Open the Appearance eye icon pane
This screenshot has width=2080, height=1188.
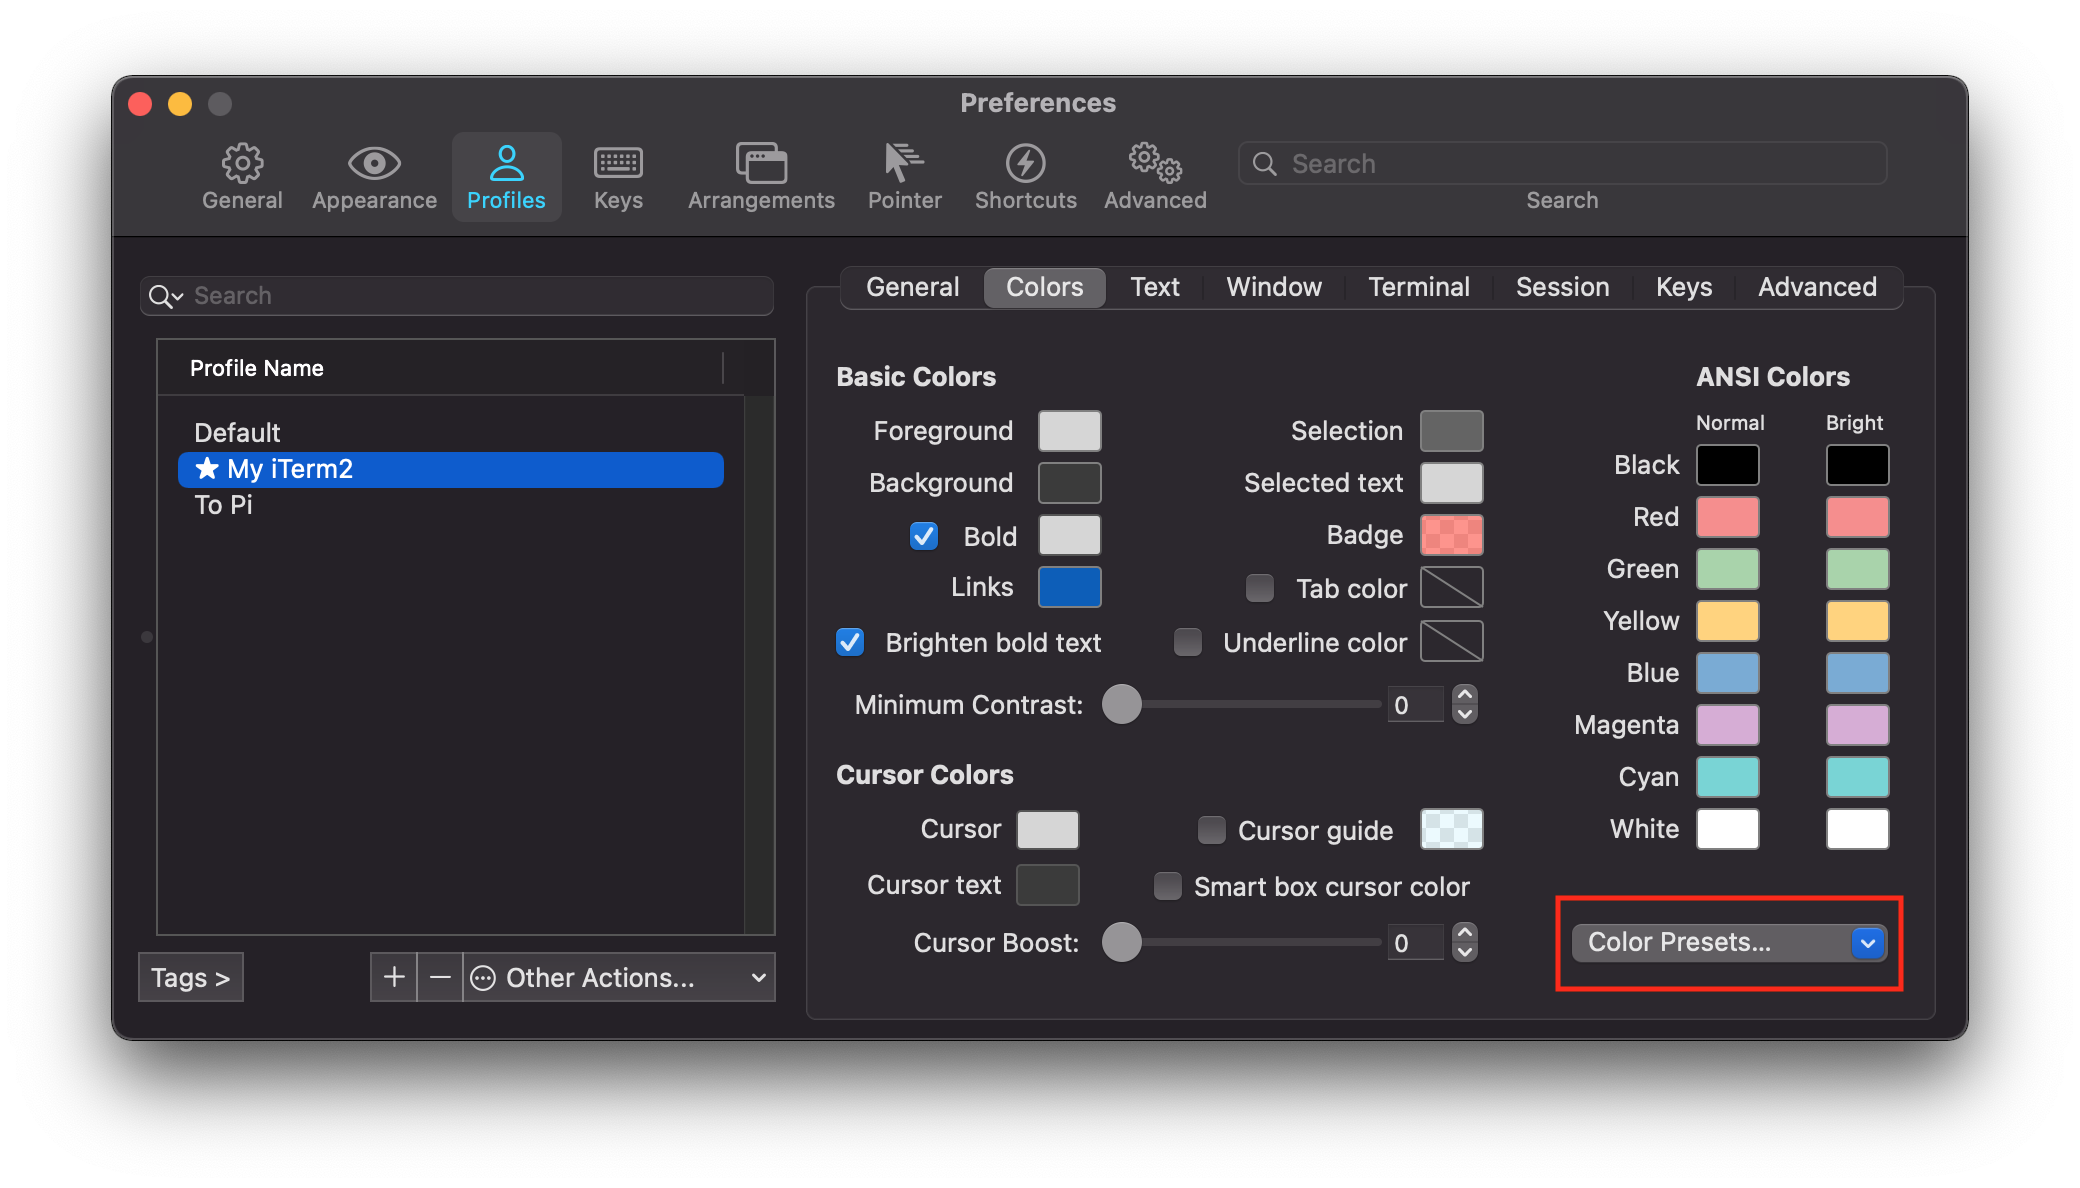(x=374, y=163)
